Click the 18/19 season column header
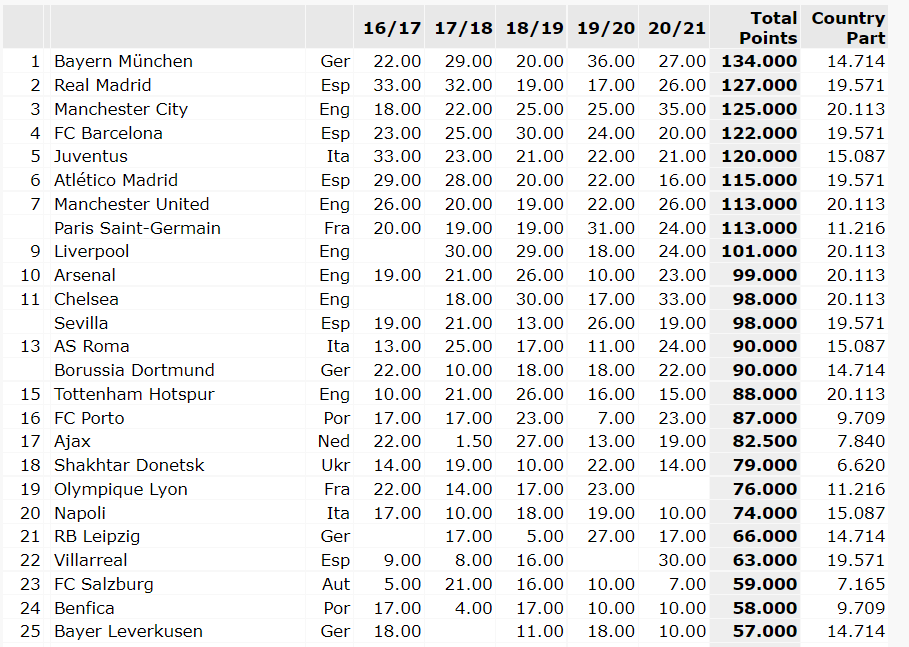This screenshot has width=909, height=647. 534,29
